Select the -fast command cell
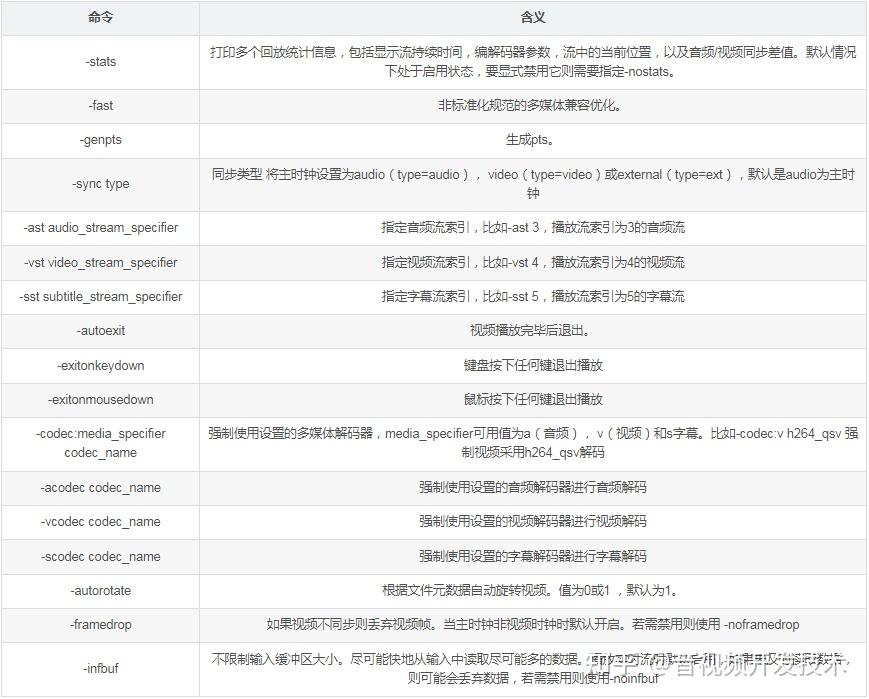 [100, 106]
